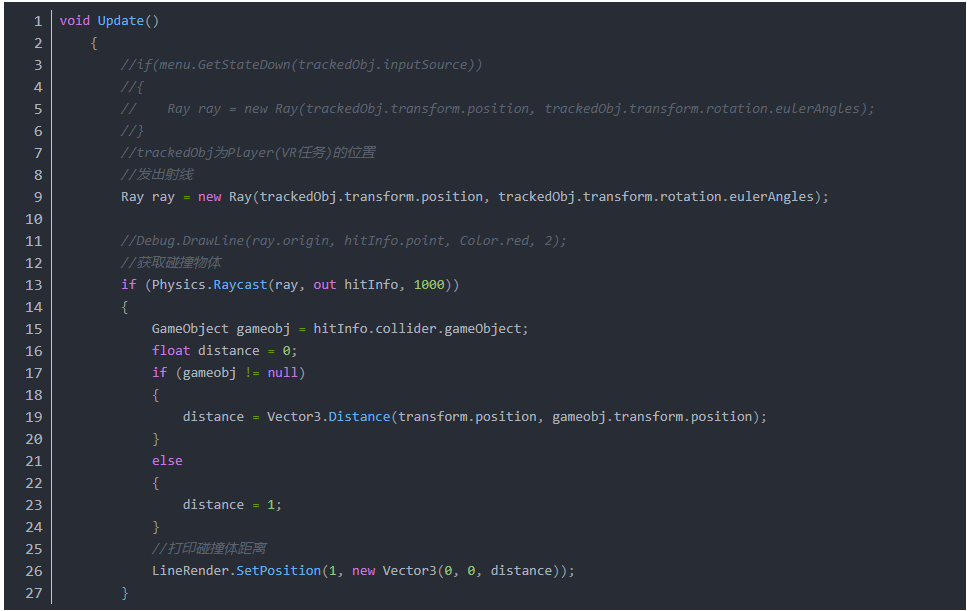Click the hitInfo.collider.gameObject expression
The width and height of the screenshot is (967, 611).
419,329
